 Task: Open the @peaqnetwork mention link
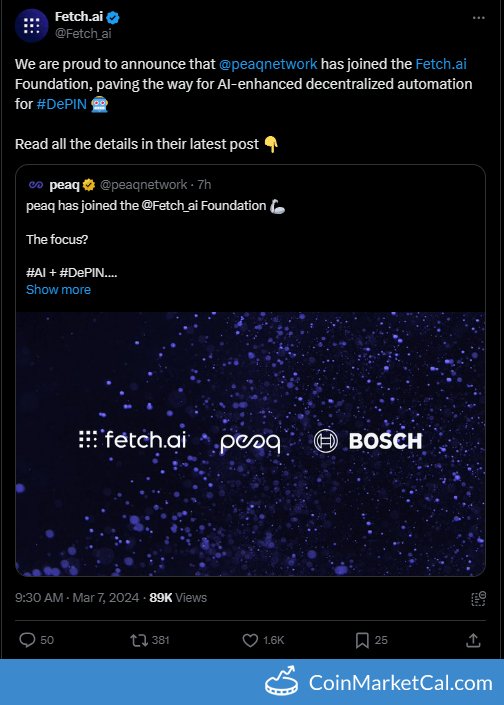268,64
